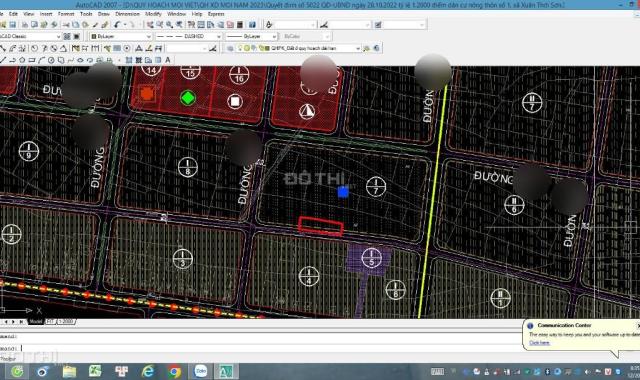Expand the Dimension toolbar's dim style dropdown

204,49
